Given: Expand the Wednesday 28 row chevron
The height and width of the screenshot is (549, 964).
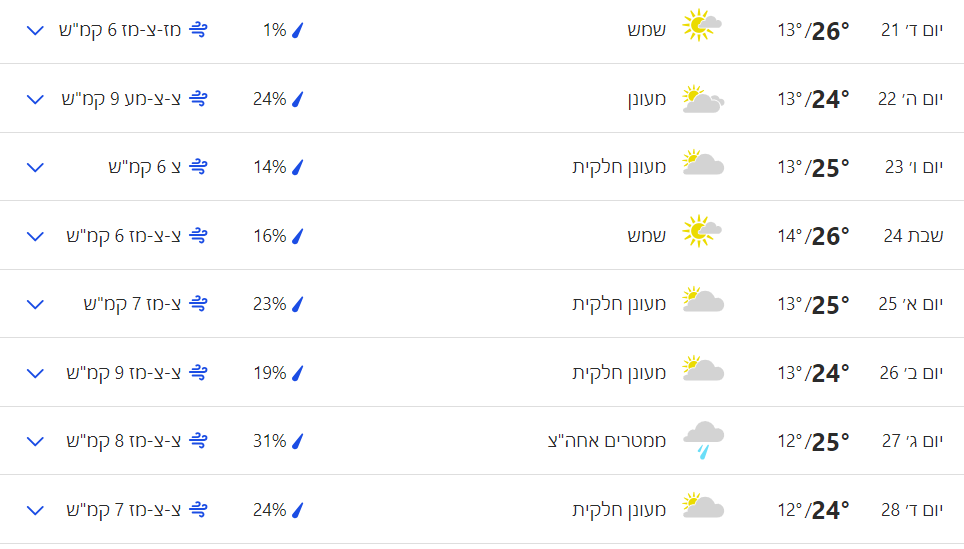Looking at the screenshot, I should [x=36, y=510].
